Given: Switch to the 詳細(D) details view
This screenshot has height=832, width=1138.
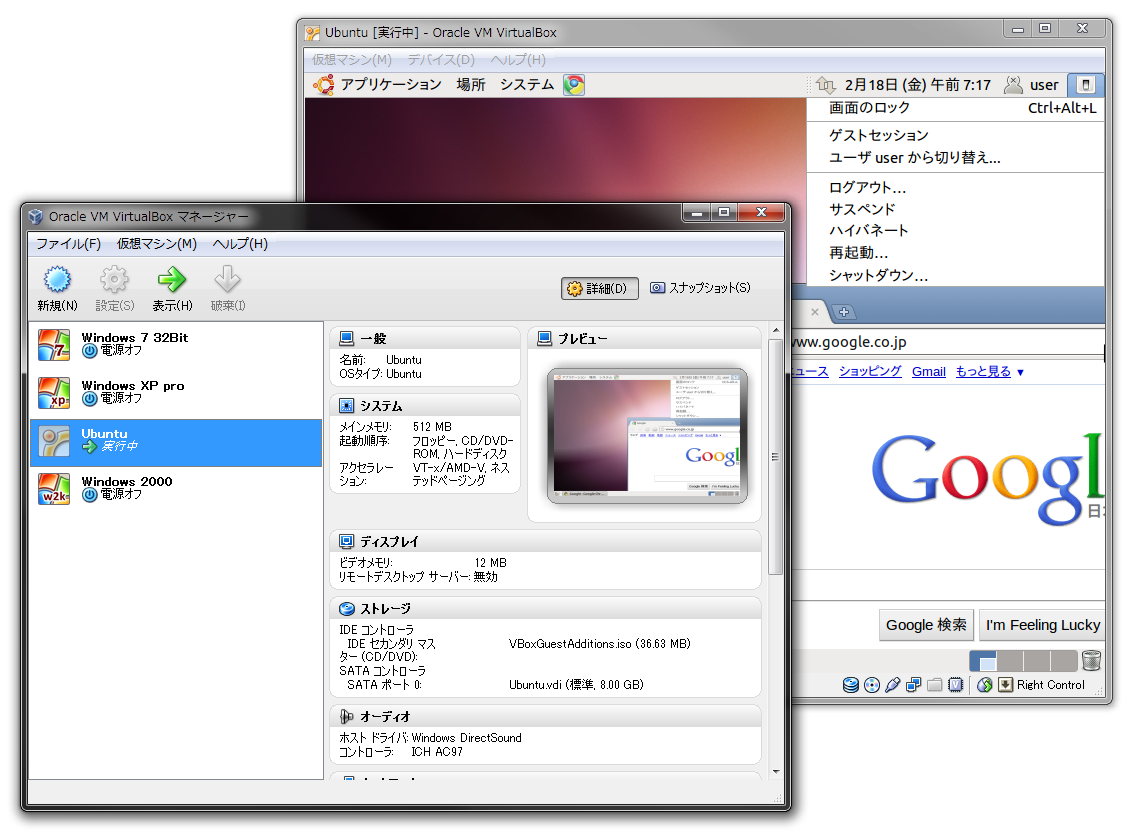Looking at the screenshot, I should tap(599, 288).
